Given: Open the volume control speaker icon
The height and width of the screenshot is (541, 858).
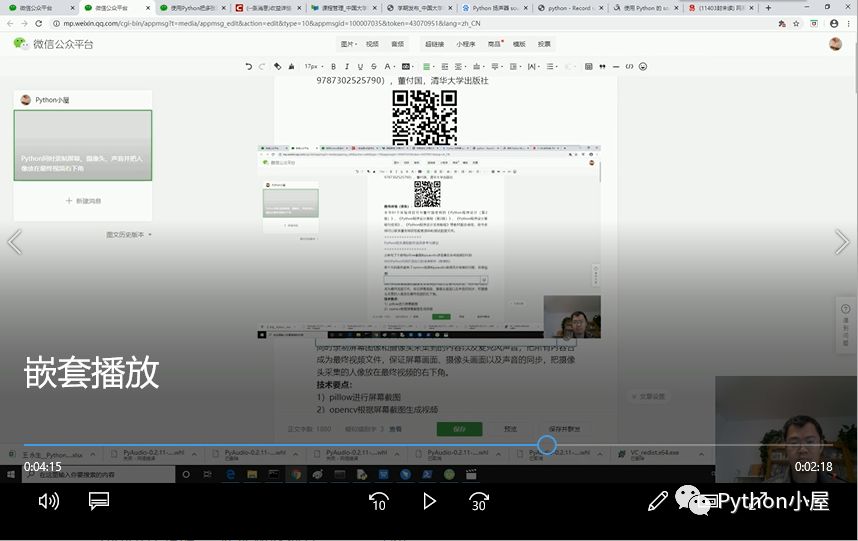Looking at the screenshot, I should click(x=49, y=501).
